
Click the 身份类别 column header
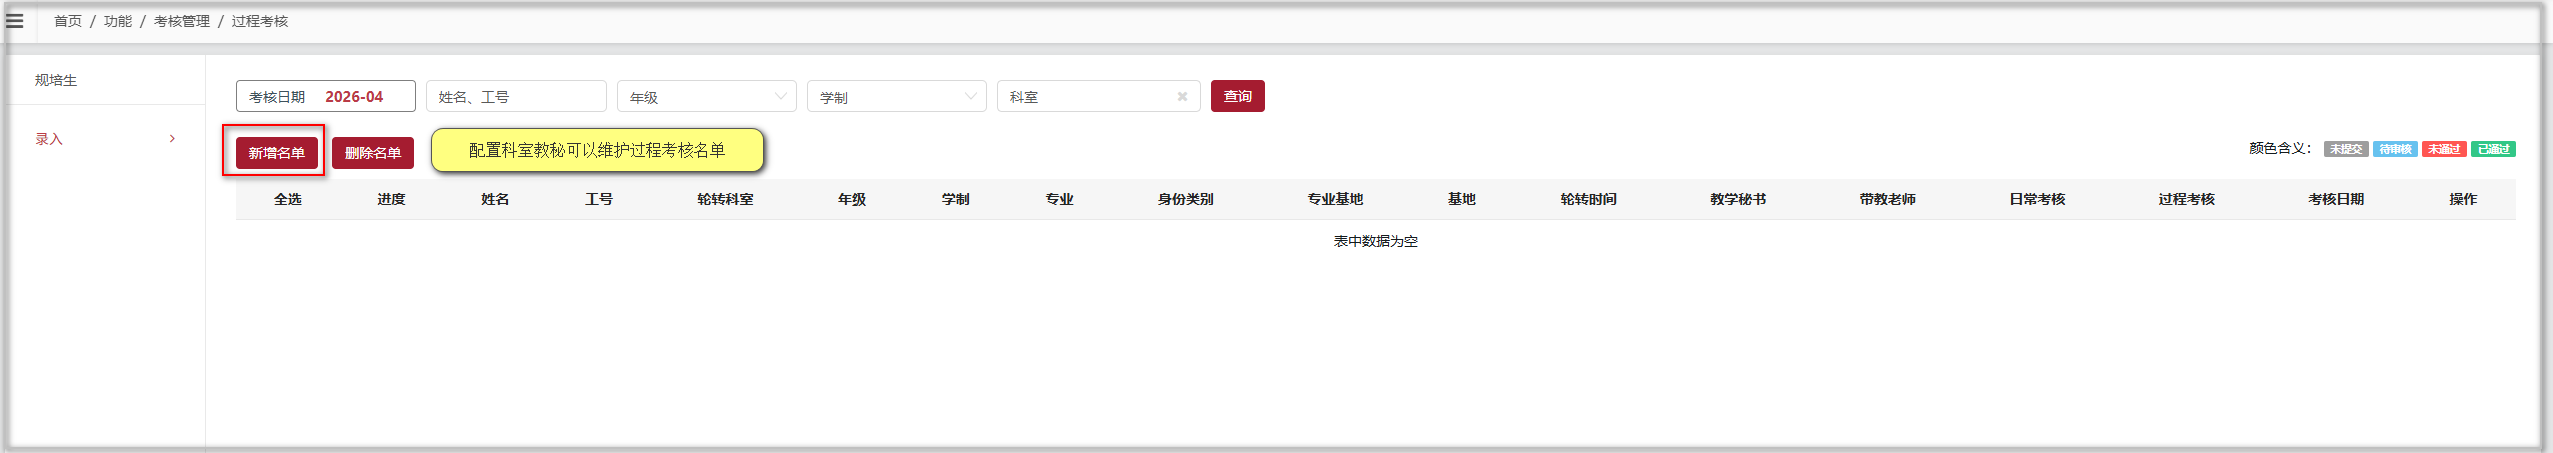pyautogui.click(x=1186, y=199)
